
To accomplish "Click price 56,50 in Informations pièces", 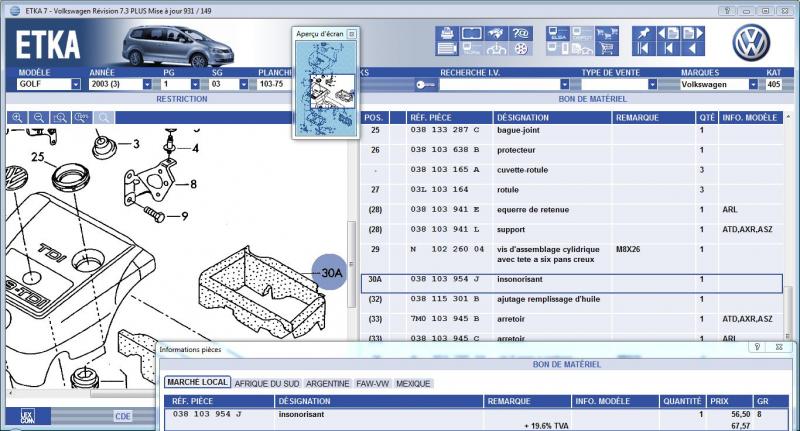I will coord(741,414).
